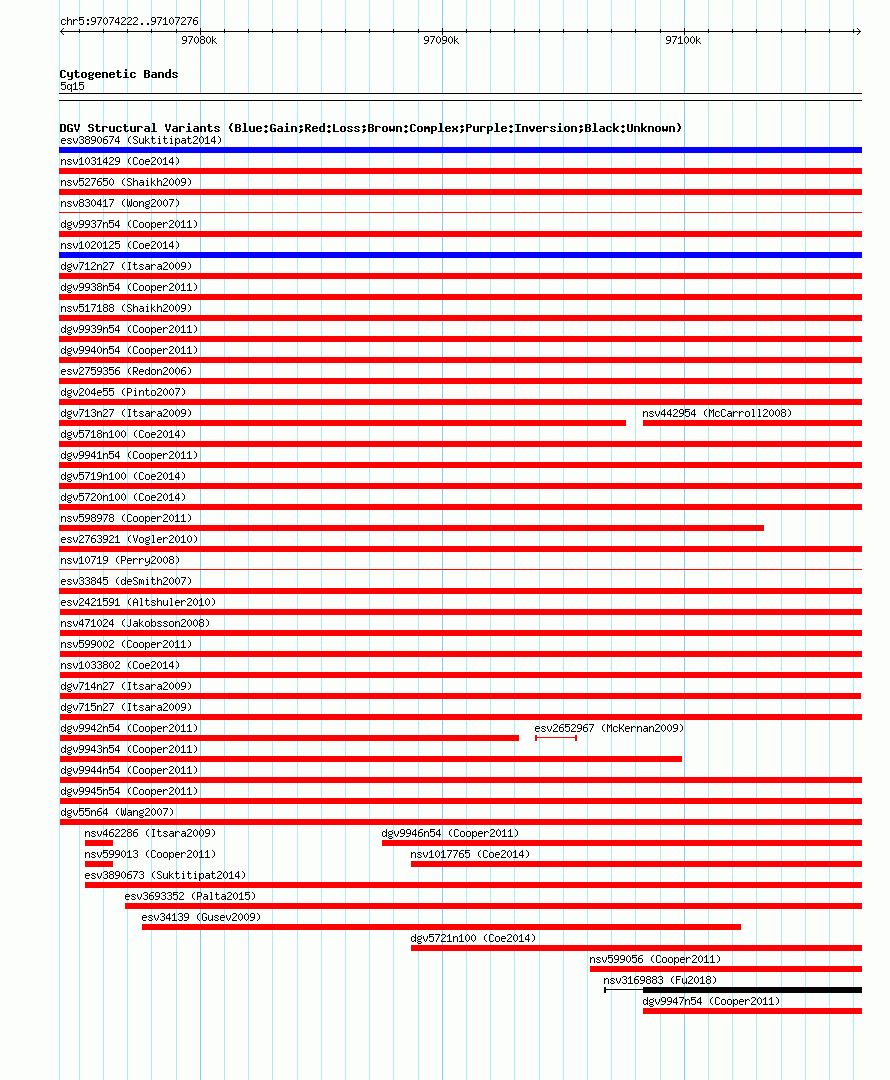
Task: Click the esv3890674 (Suktitipat2014) variant label
Action: point(141,141)
